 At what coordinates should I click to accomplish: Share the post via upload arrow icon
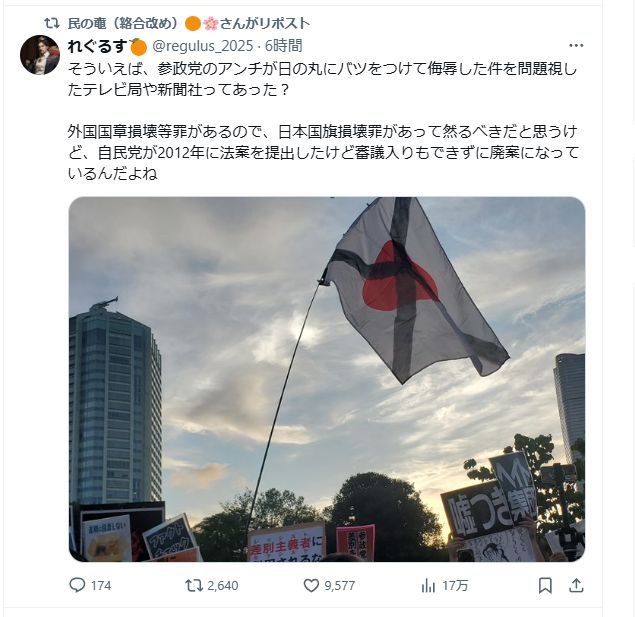[x=576, y=585]
